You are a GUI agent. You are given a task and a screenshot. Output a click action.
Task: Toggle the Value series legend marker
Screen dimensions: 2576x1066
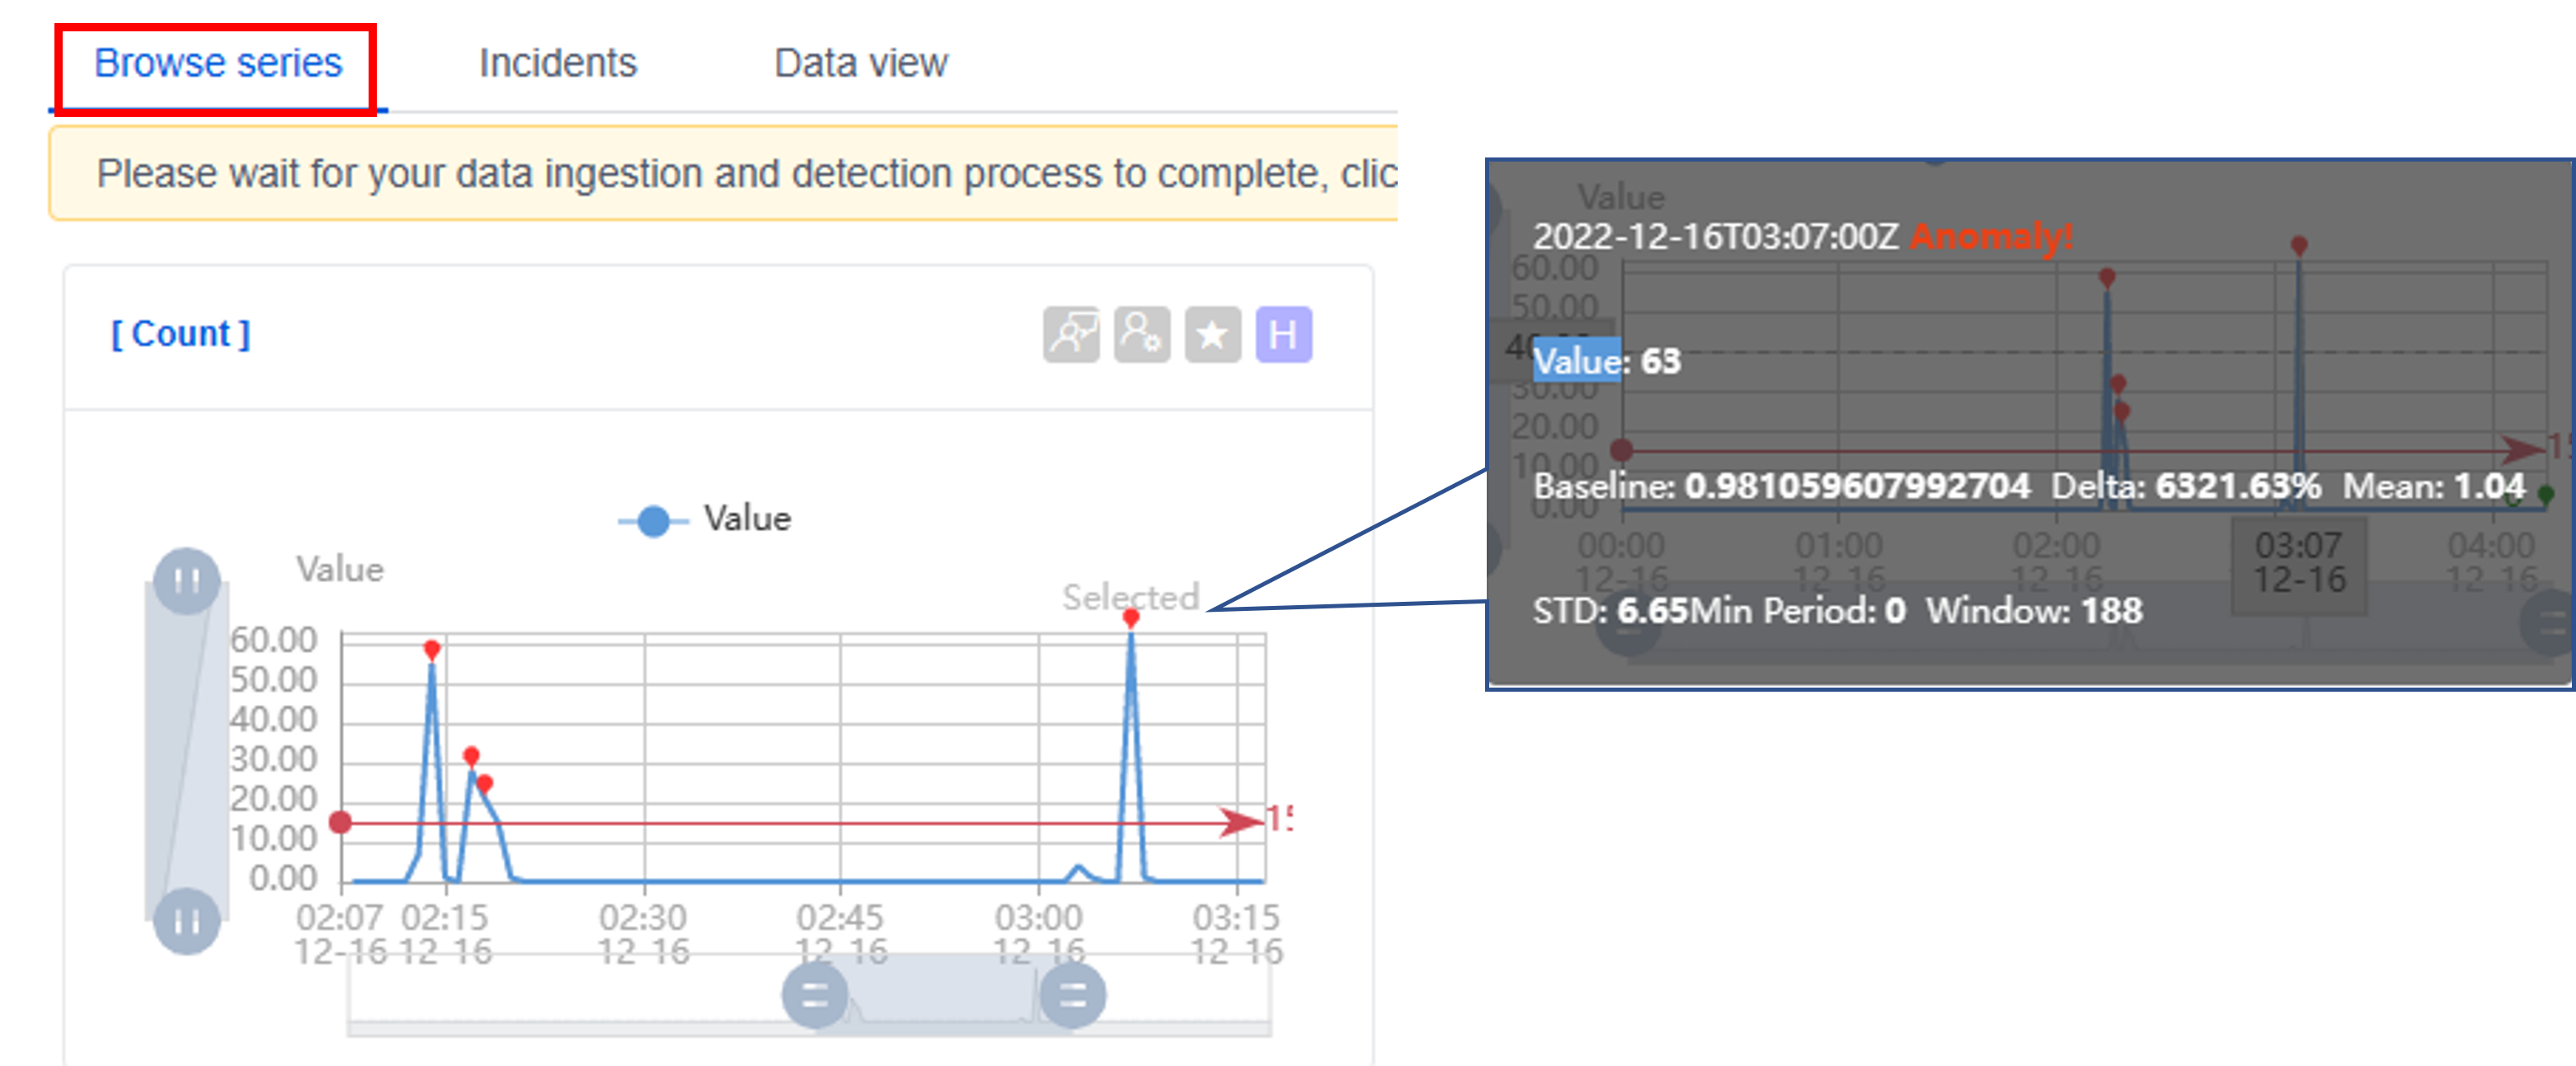click(653, 520)
